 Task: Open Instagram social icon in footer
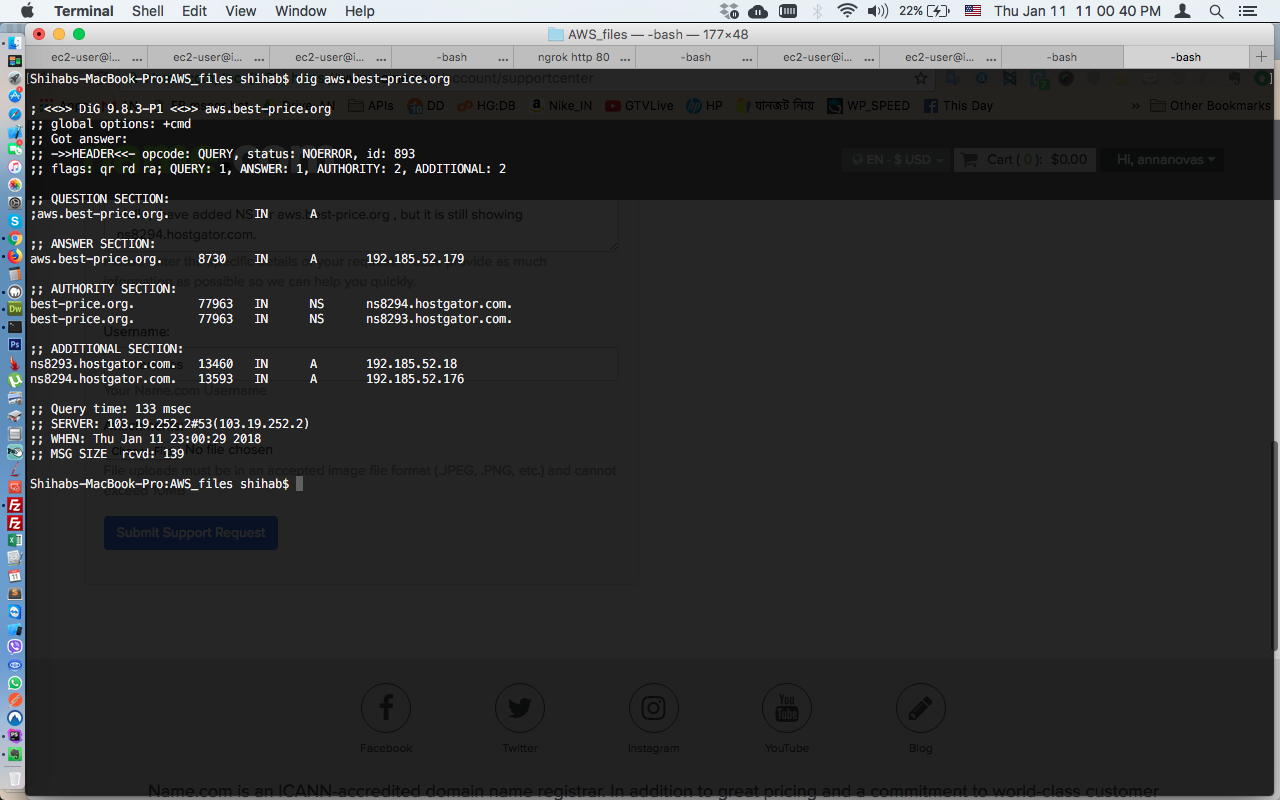coord(653,708)
